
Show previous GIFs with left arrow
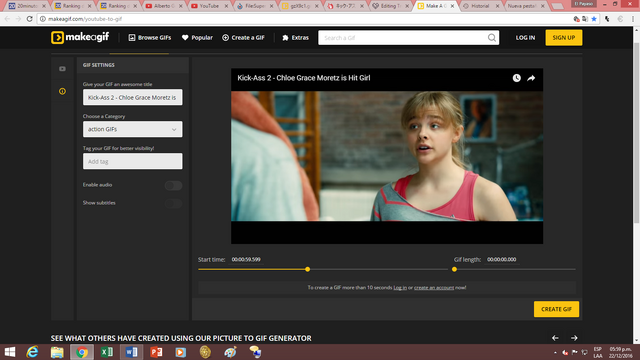point(555,338)
